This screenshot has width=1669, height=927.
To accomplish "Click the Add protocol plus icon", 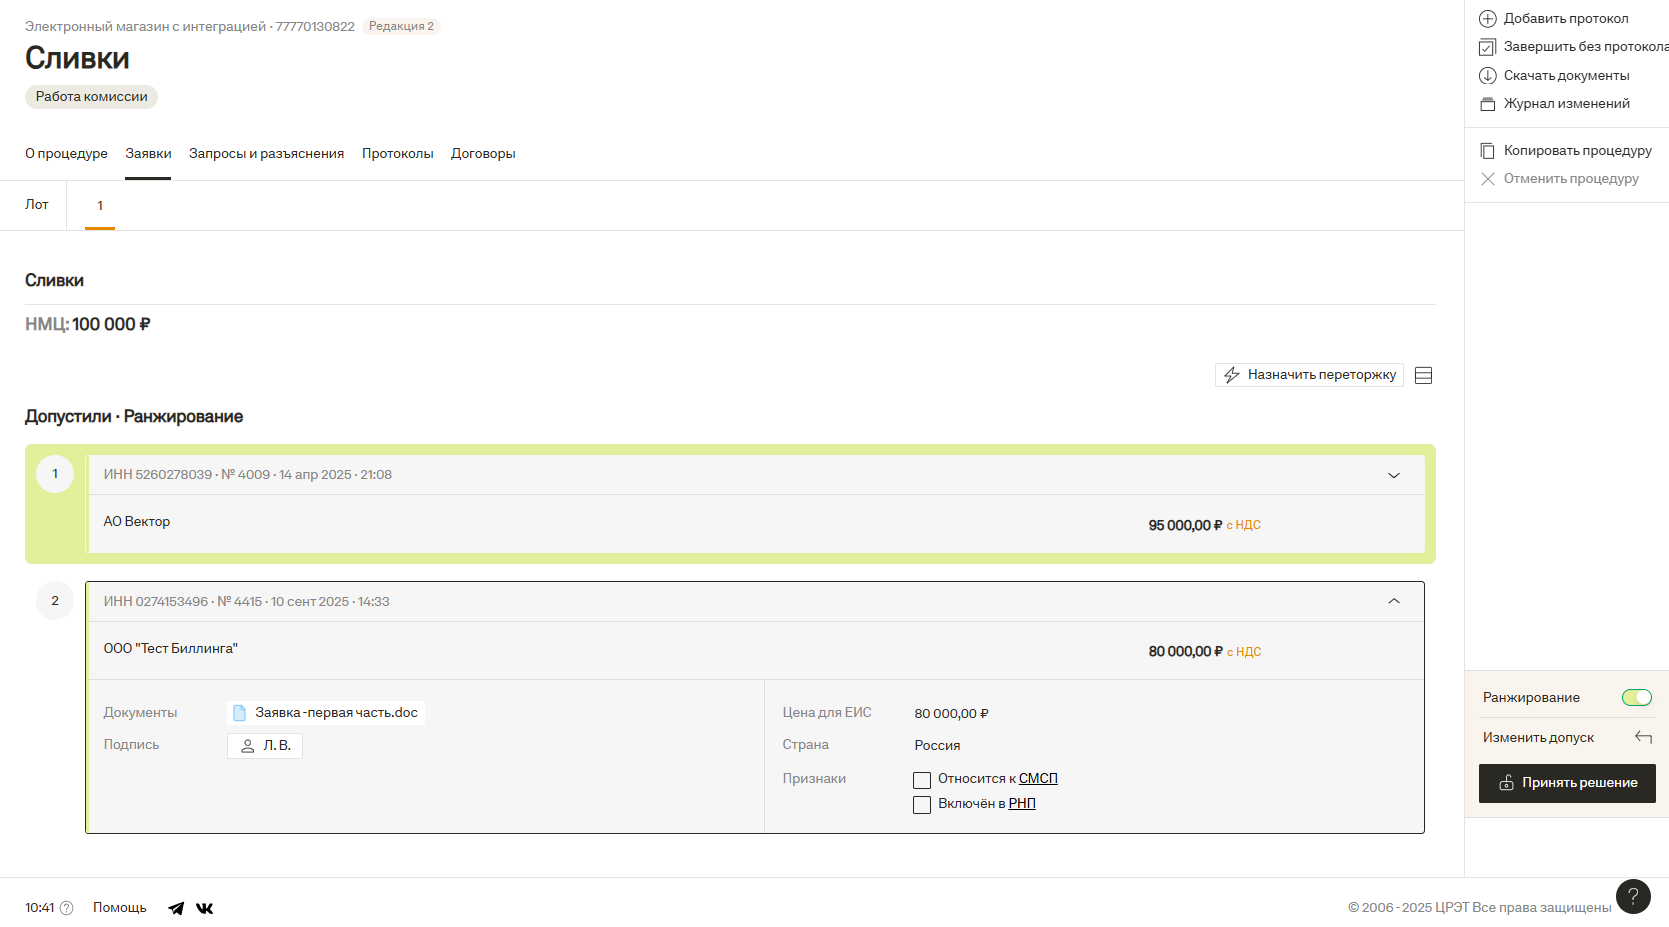I will [x=1487, y=19].
